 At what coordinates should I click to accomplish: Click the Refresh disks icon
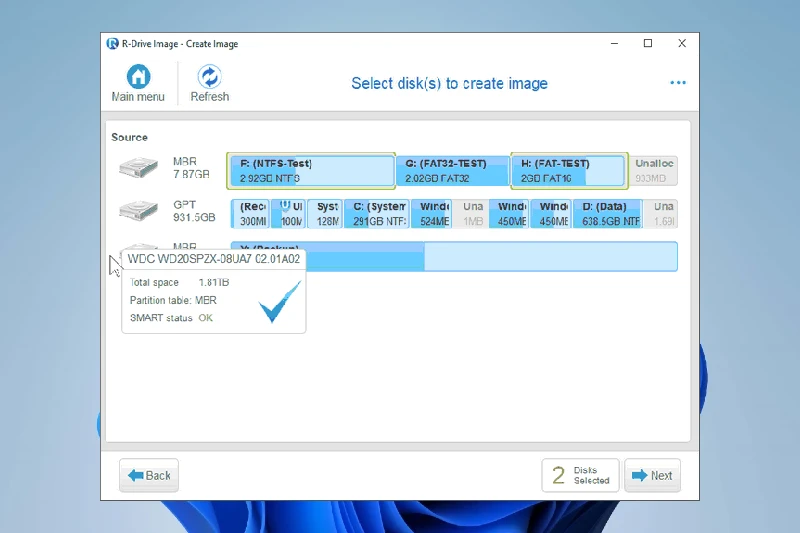[210, 77]
